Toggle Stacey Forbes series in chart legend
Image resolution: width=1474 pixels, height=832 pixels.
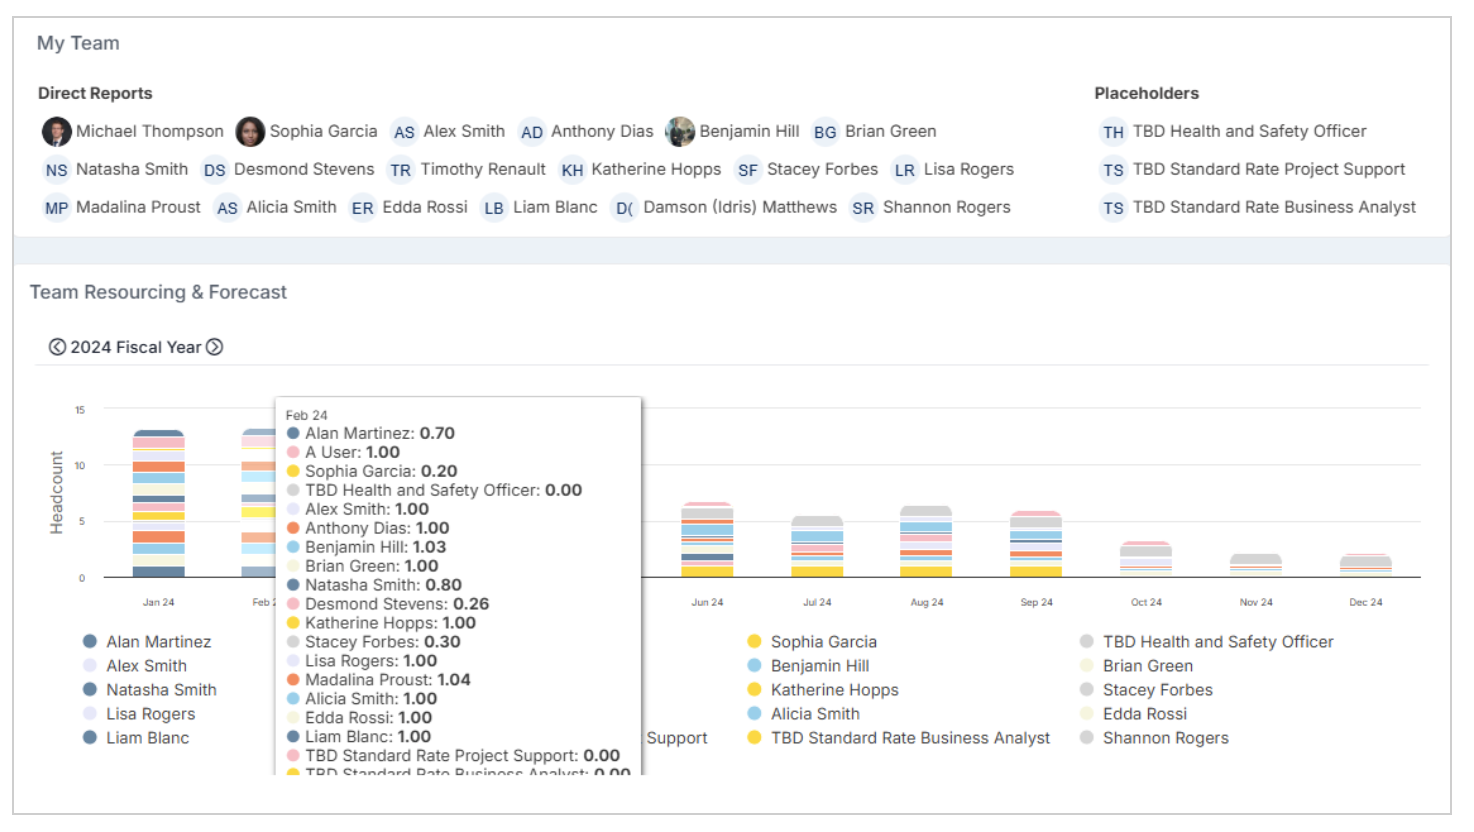(1146, 690)
